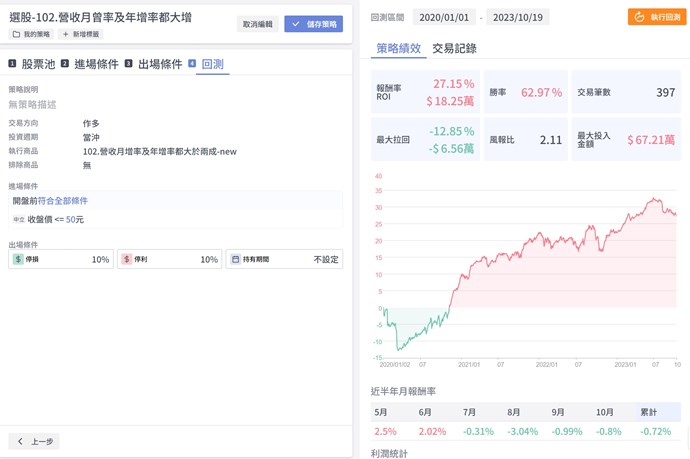Click the left arrow icon on 上一步

20,441
